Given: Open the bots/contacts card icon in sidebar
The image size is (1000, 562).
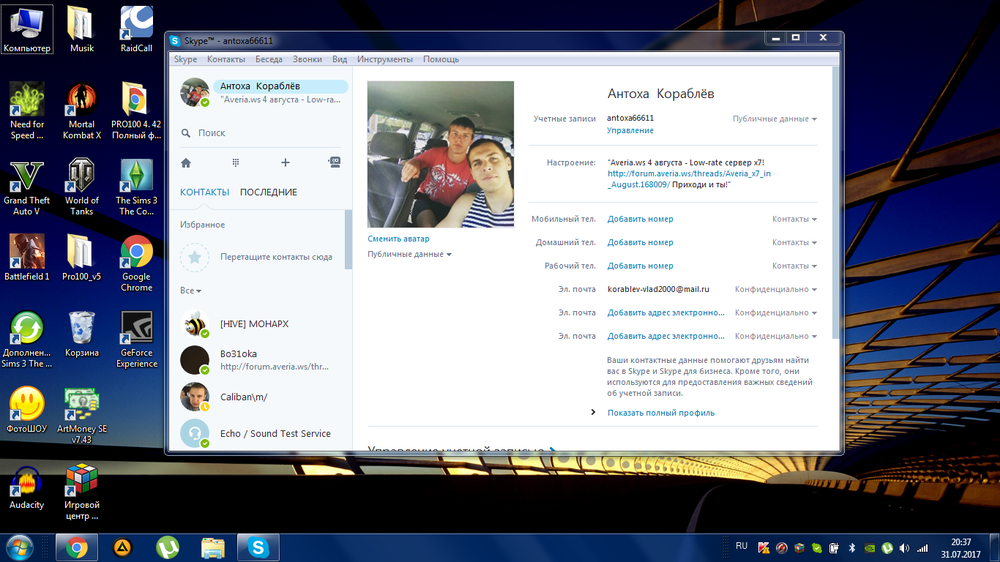Looking at the screenshot, I should point(334,162).
